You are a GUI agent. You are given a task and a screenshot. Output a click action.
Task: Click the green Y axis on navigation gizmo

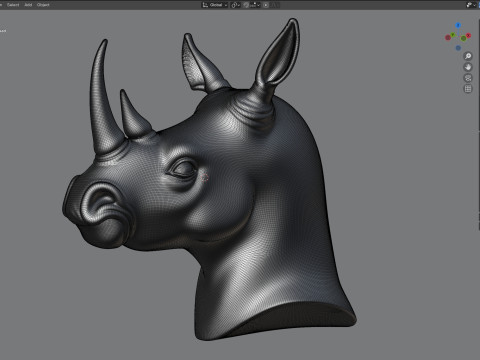tap(453, 35)
